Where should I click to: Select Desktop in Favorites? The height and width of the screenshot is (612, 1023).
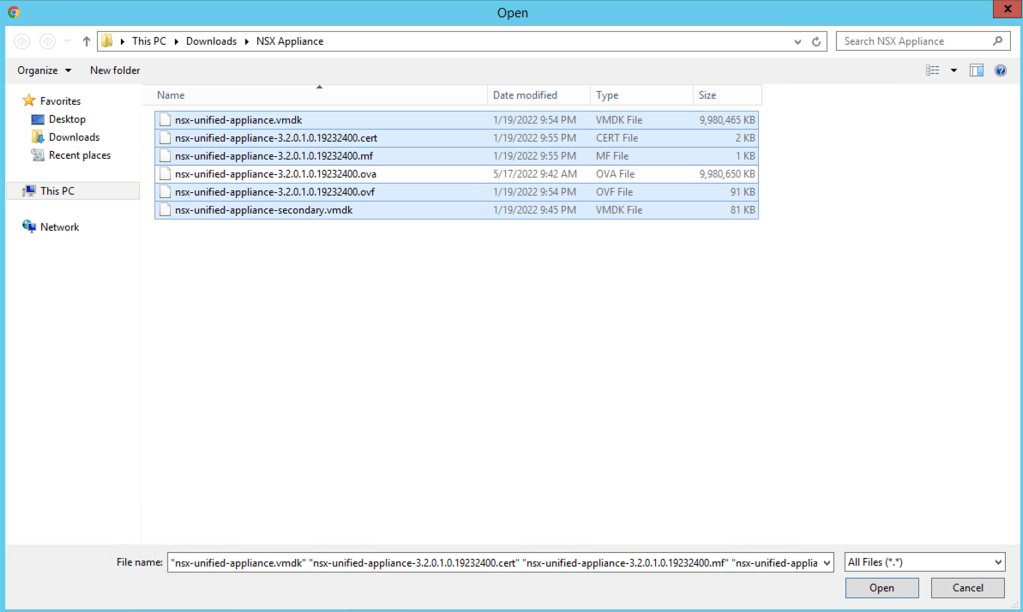coord(66,119)
